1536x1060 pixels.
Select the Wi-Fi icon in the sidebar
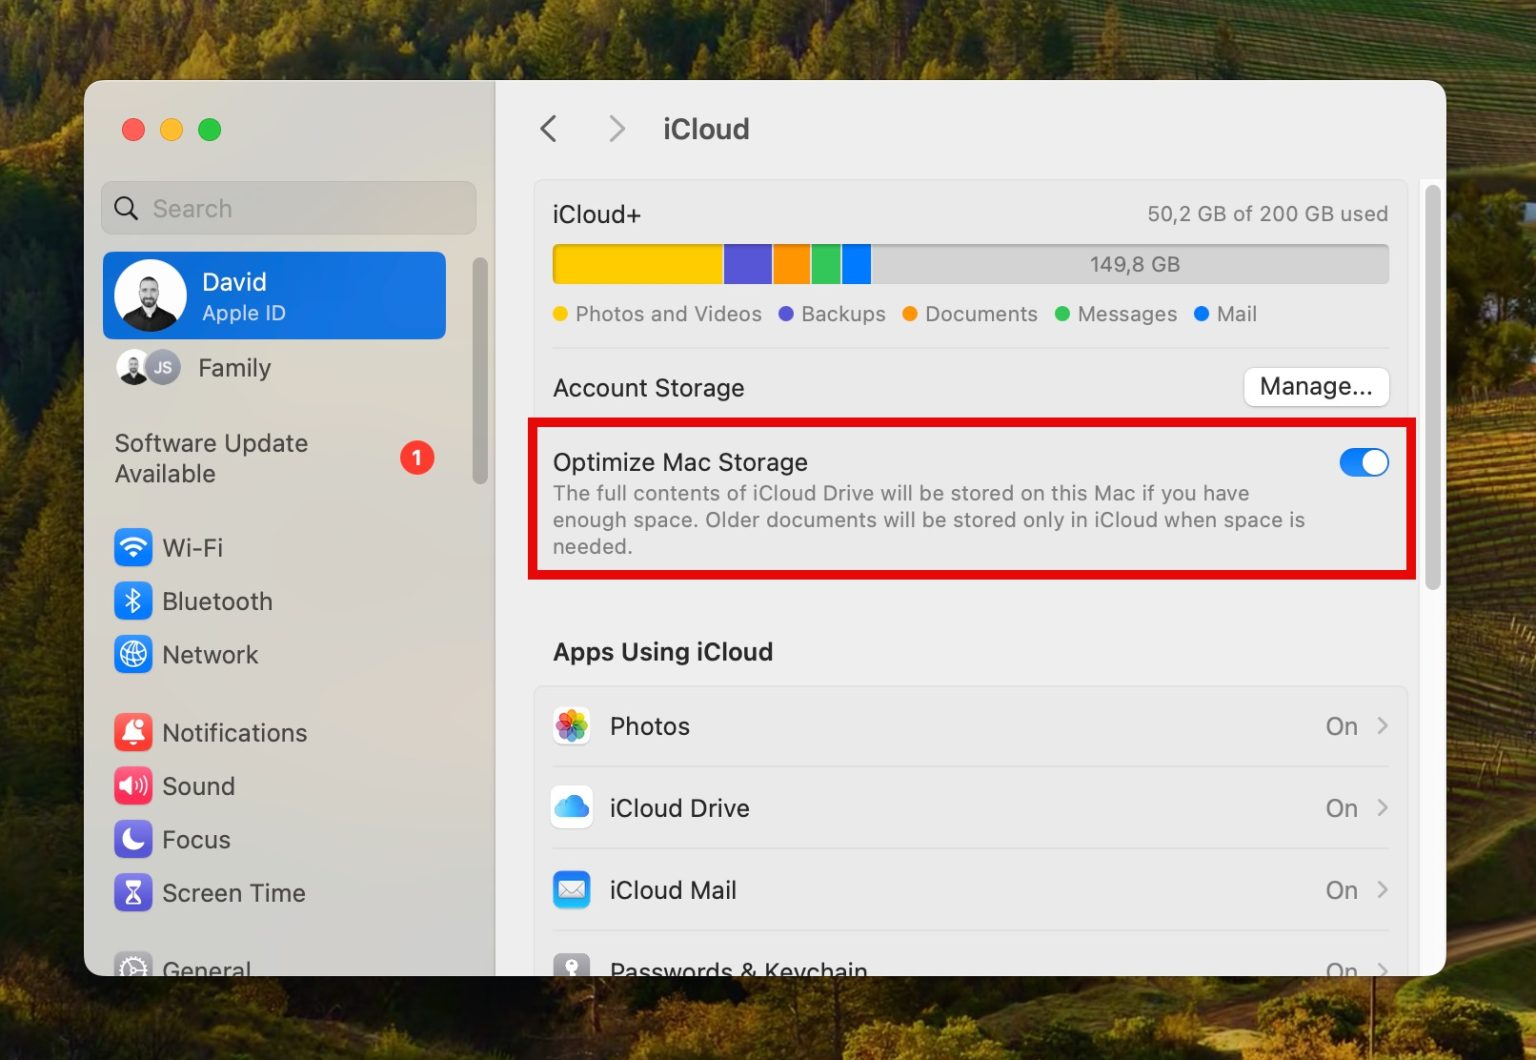pos(133,547)
